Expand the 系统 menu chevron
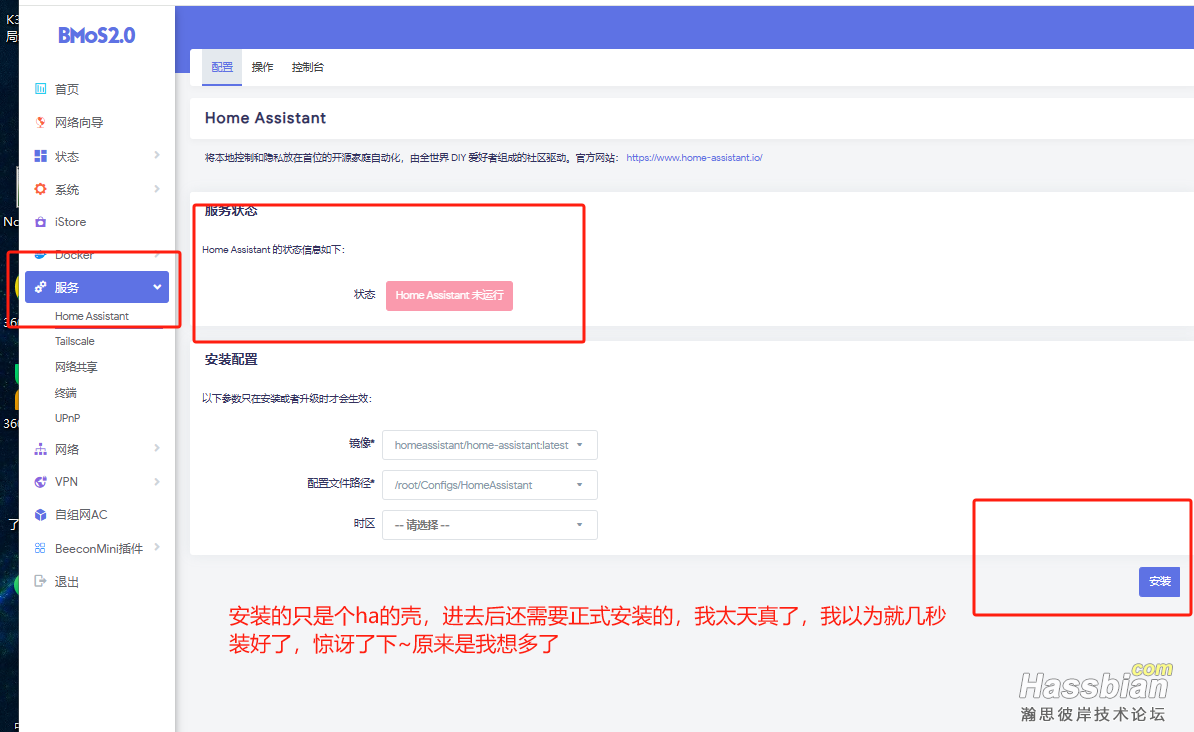The height and width of the screenshot is (732, 1194). click(x=157, y=189)
